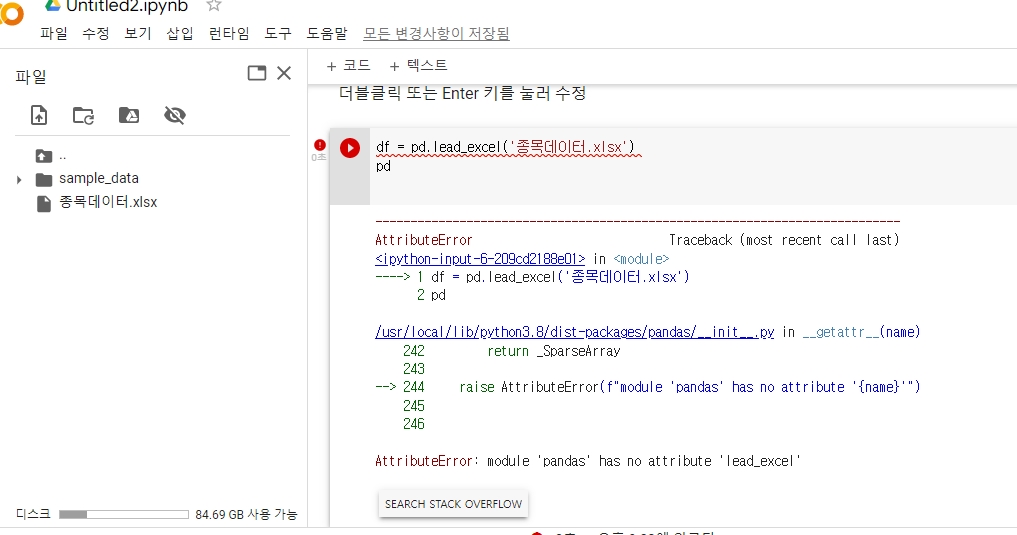Click the disk usage progress bar
This screenshot has width=1017, height=535.
point(124,514)
